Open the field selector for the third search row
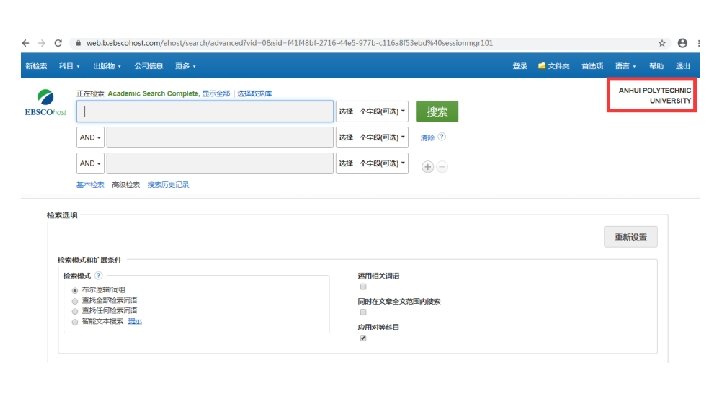This screenshot has height=405, width=720. pyautogui.click(x=372, y=163)
